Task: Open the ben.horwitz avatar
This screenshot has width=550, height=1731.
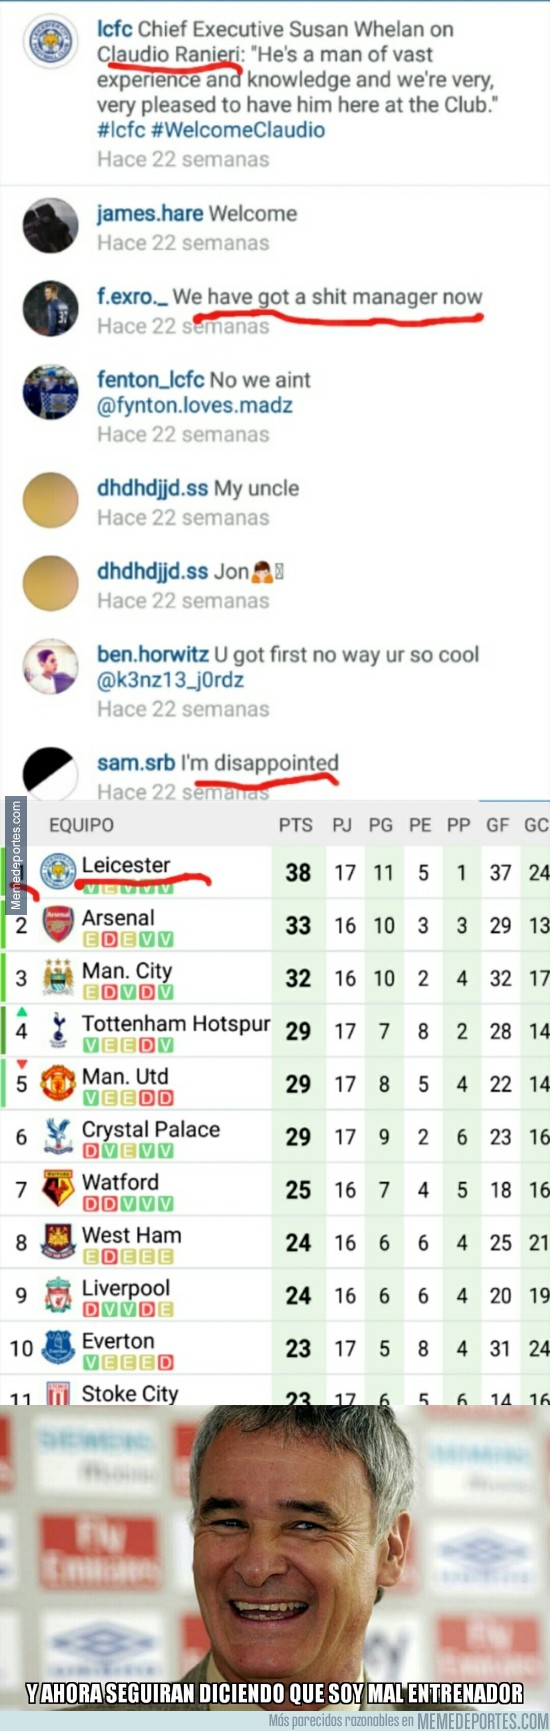Action: (51, 667)
